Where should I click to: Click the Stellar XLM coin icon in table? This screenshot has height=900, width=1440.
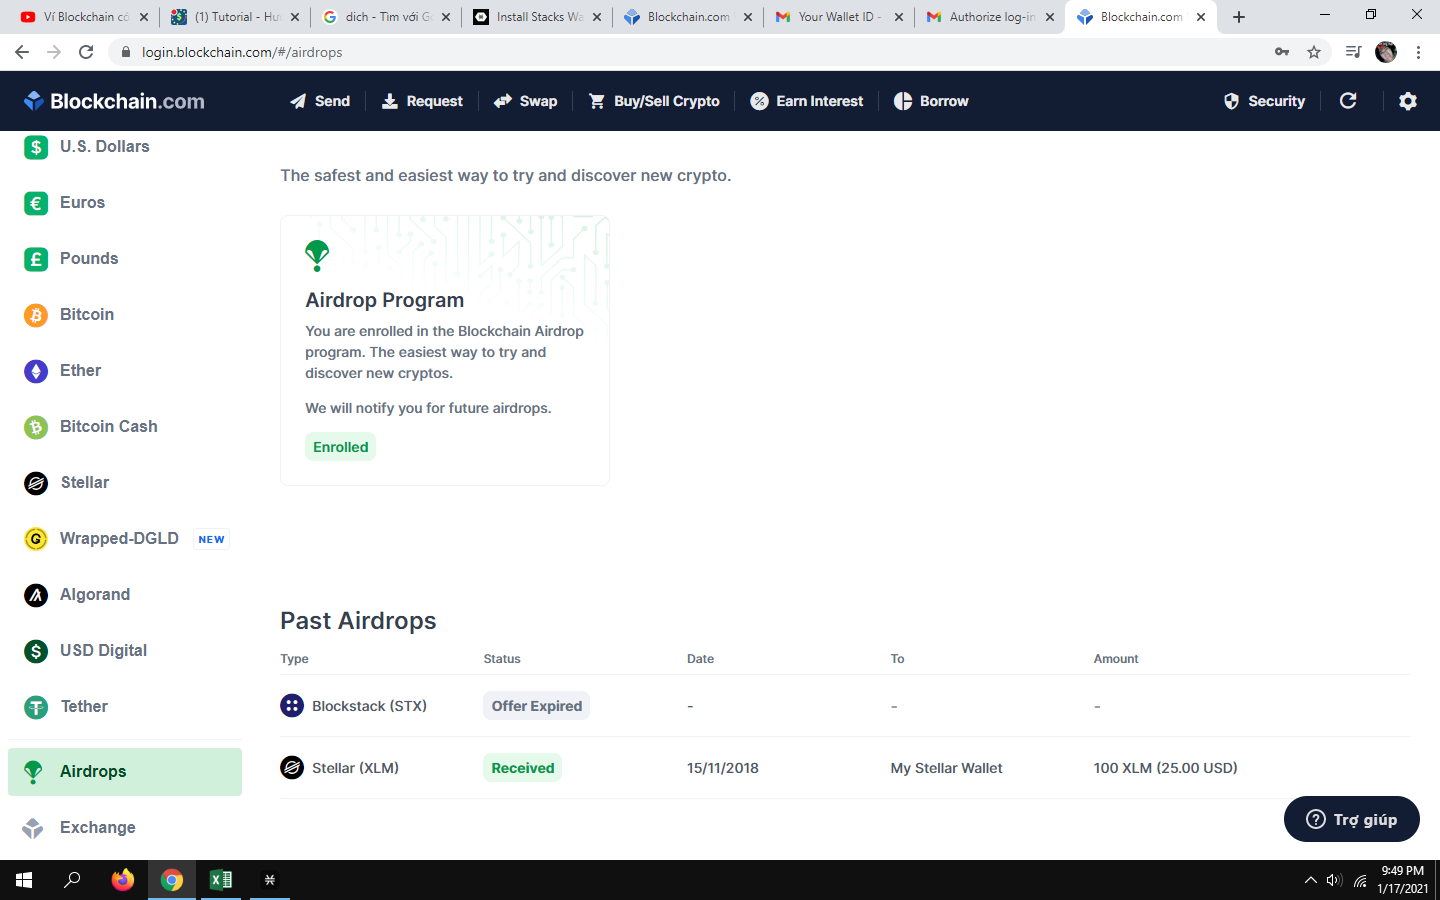coord(292,768)
